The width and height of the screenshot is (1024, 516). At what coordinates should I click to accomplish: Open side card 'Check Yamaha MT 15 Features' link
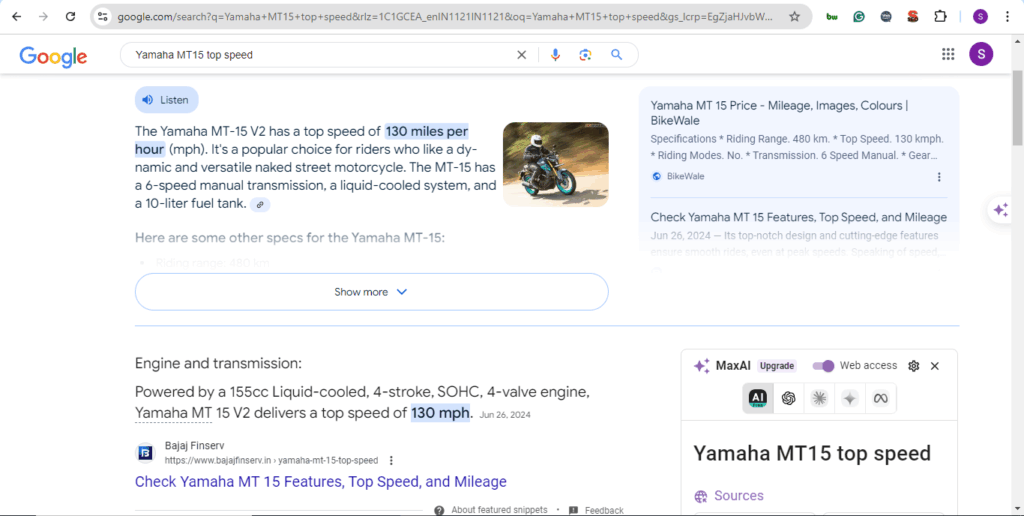click(798, 218)
